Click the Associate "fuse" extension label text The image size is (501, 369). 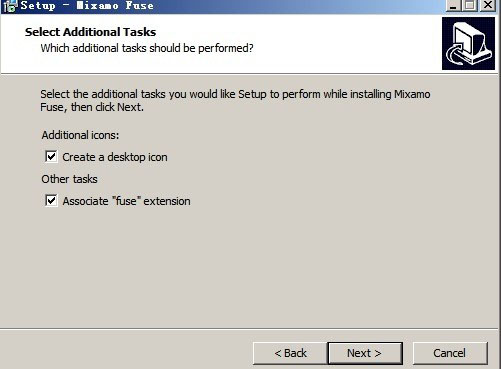[x=126, y=201]
